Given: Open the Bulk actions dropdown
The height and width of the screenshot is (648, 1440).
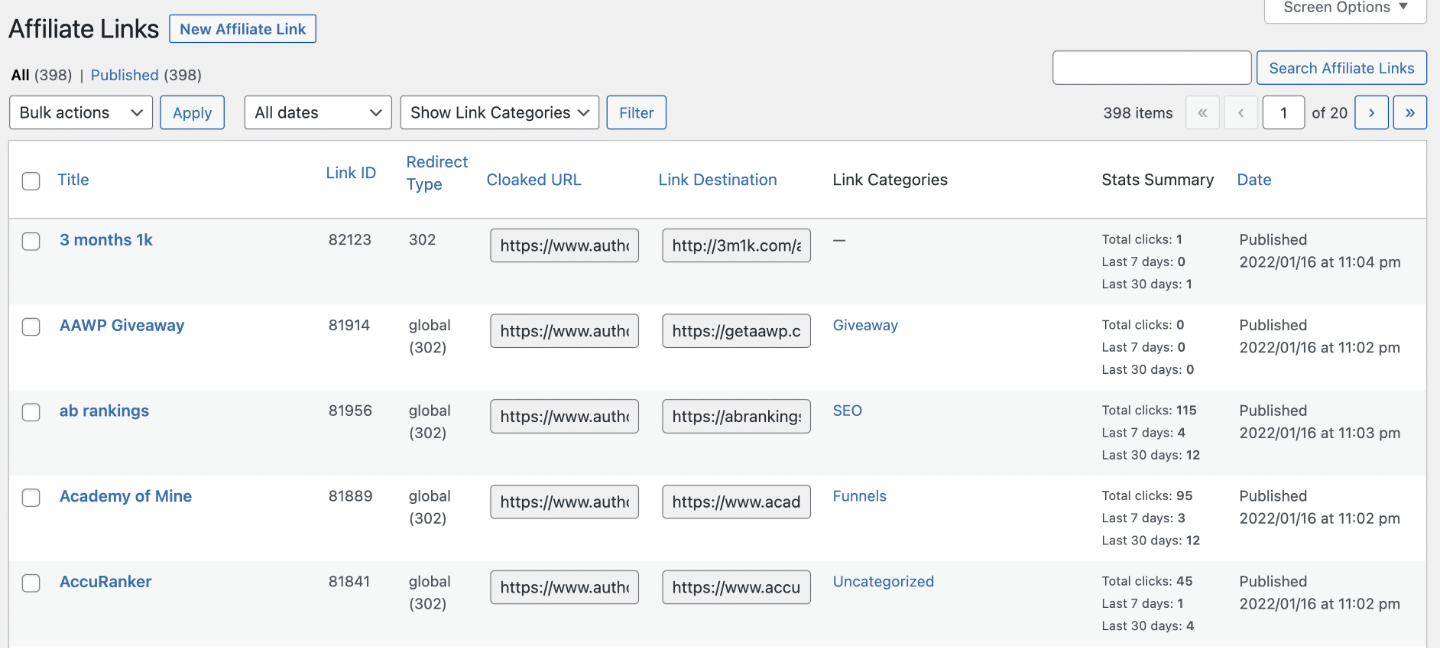Looking at the screenshot, I should click(81, 113).
